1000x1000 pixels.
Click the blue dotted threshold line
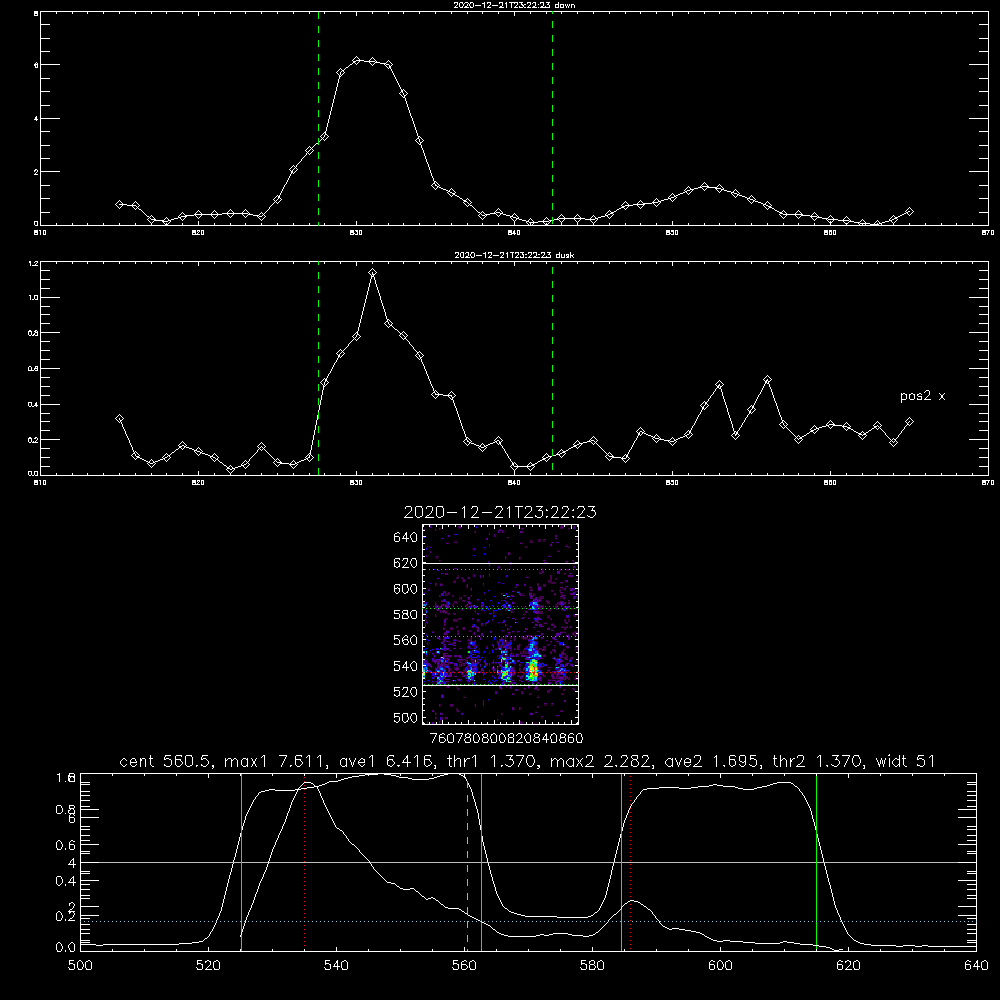(528, 922)
